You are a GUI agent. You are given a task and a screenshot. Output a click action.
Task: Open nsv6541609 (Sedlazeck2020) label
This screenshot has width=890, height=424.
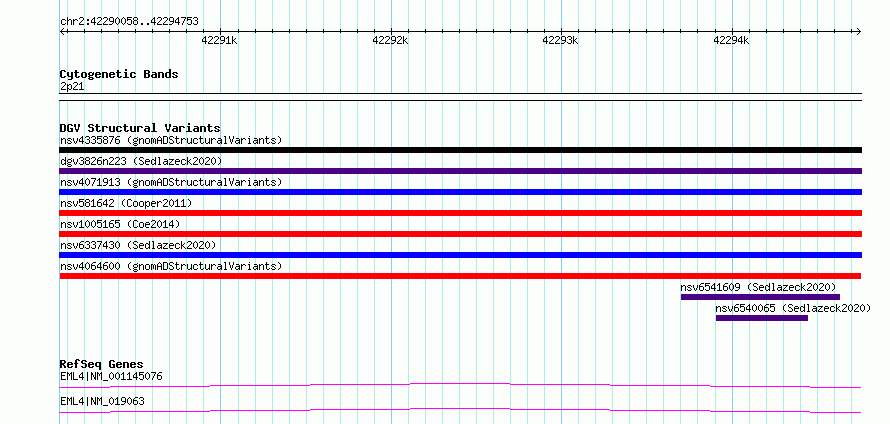(758, 287)
